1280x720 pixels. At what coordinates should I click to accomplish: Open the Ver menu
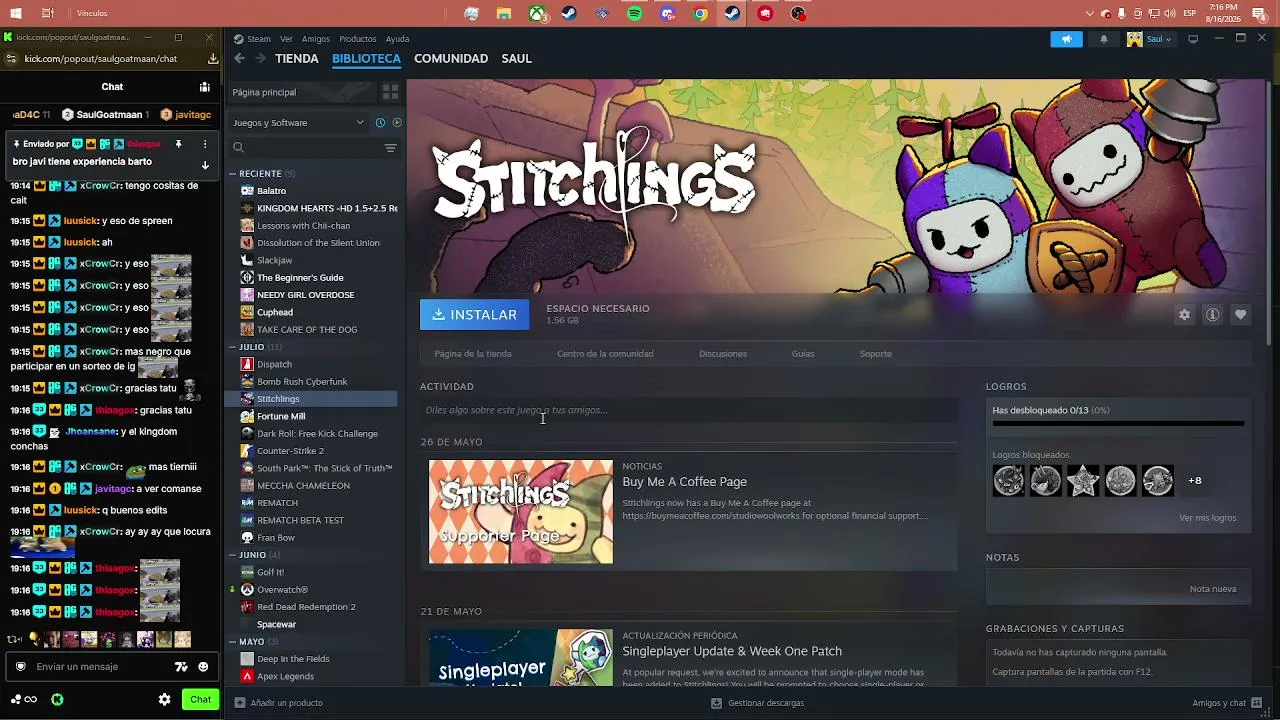287,39
